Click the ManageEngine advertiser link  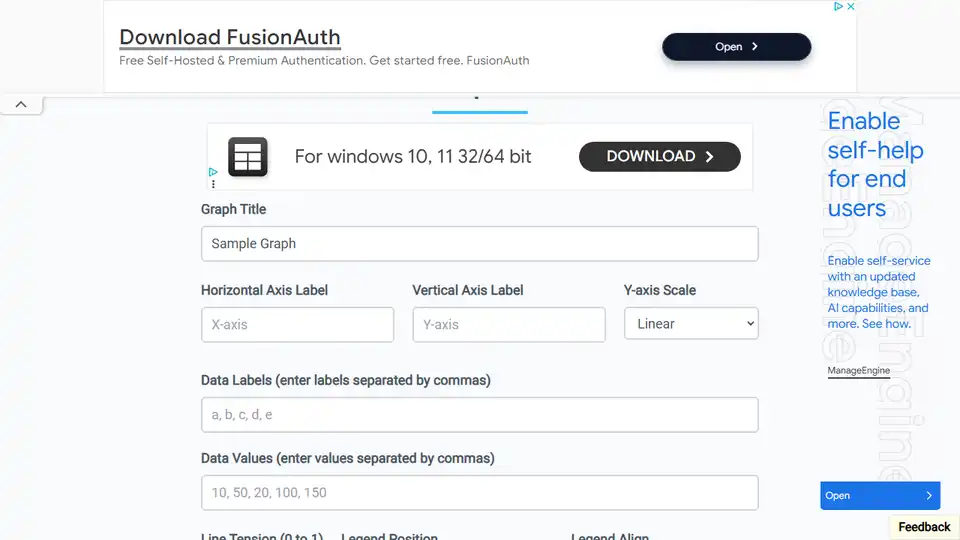tap(858, 370)
